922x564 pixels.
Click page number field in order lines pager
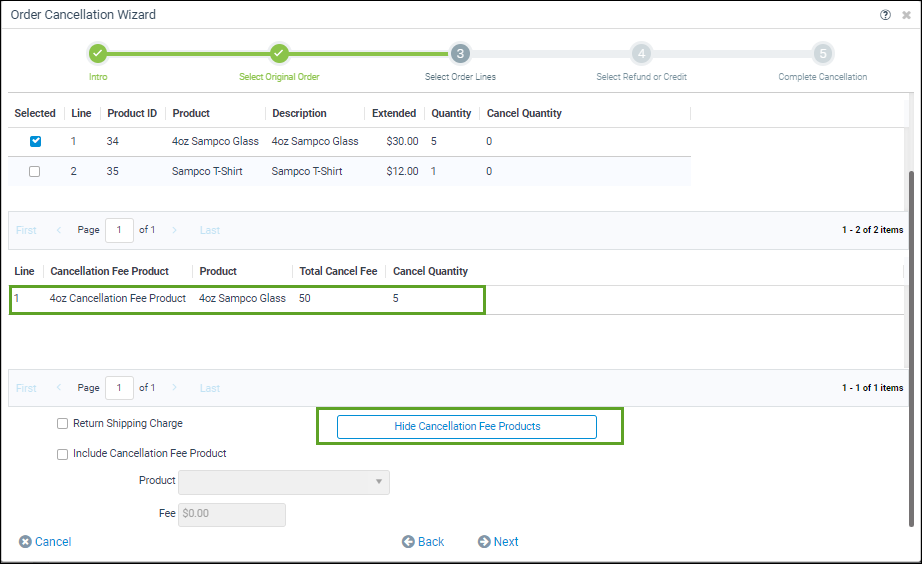coord(119,230)
